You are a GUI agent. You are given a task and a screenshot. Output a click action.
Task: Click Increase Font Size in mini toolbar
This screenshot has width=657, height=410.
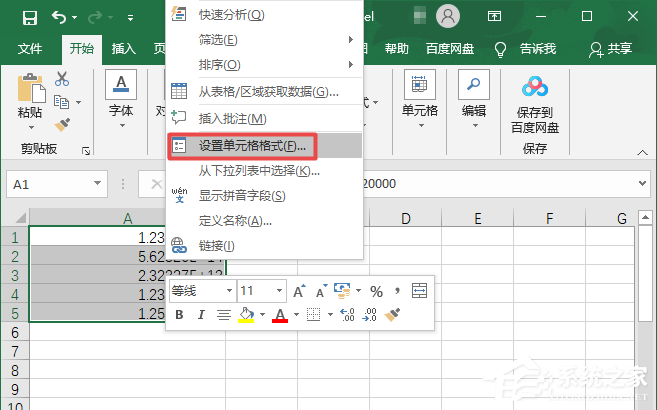[299, 291]
